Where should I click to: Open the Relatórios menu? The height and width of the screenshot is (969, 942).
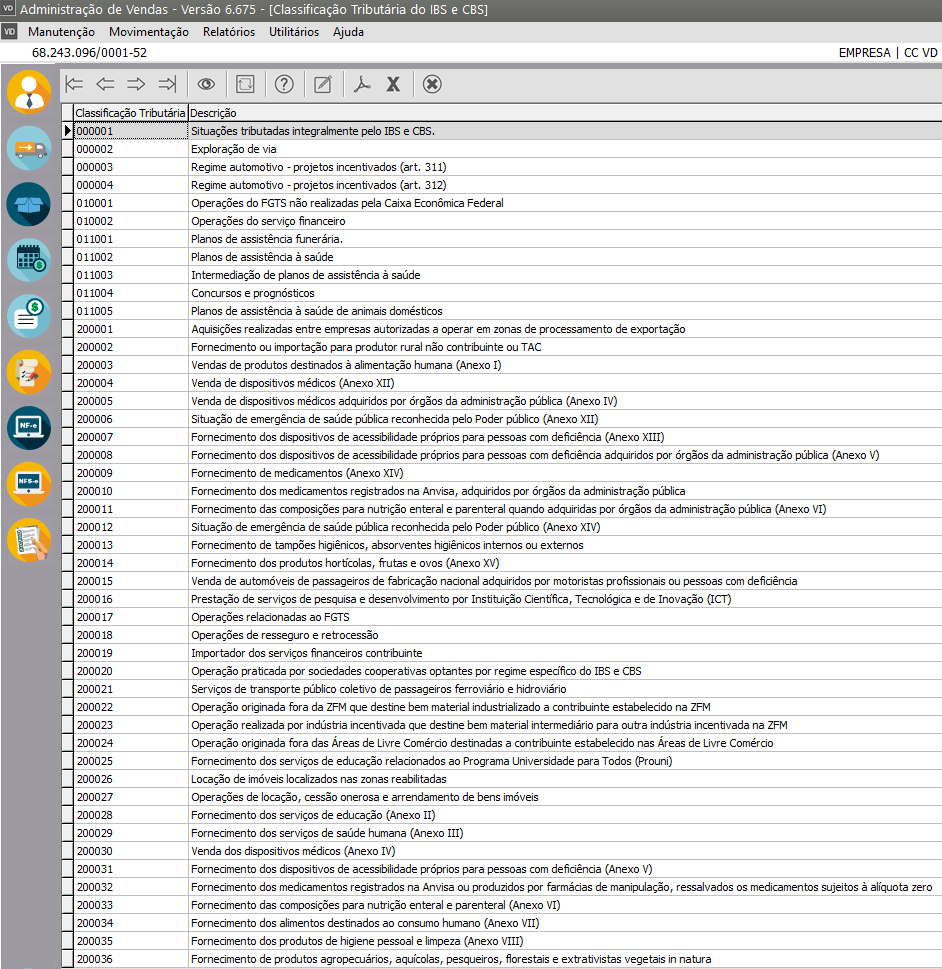228,32
